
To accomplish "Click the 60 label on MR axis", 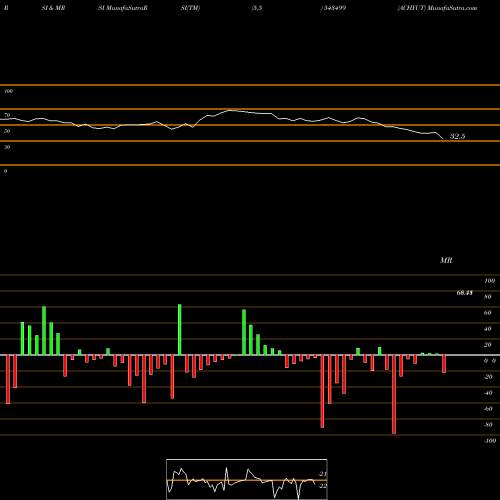I will [488, 313].
